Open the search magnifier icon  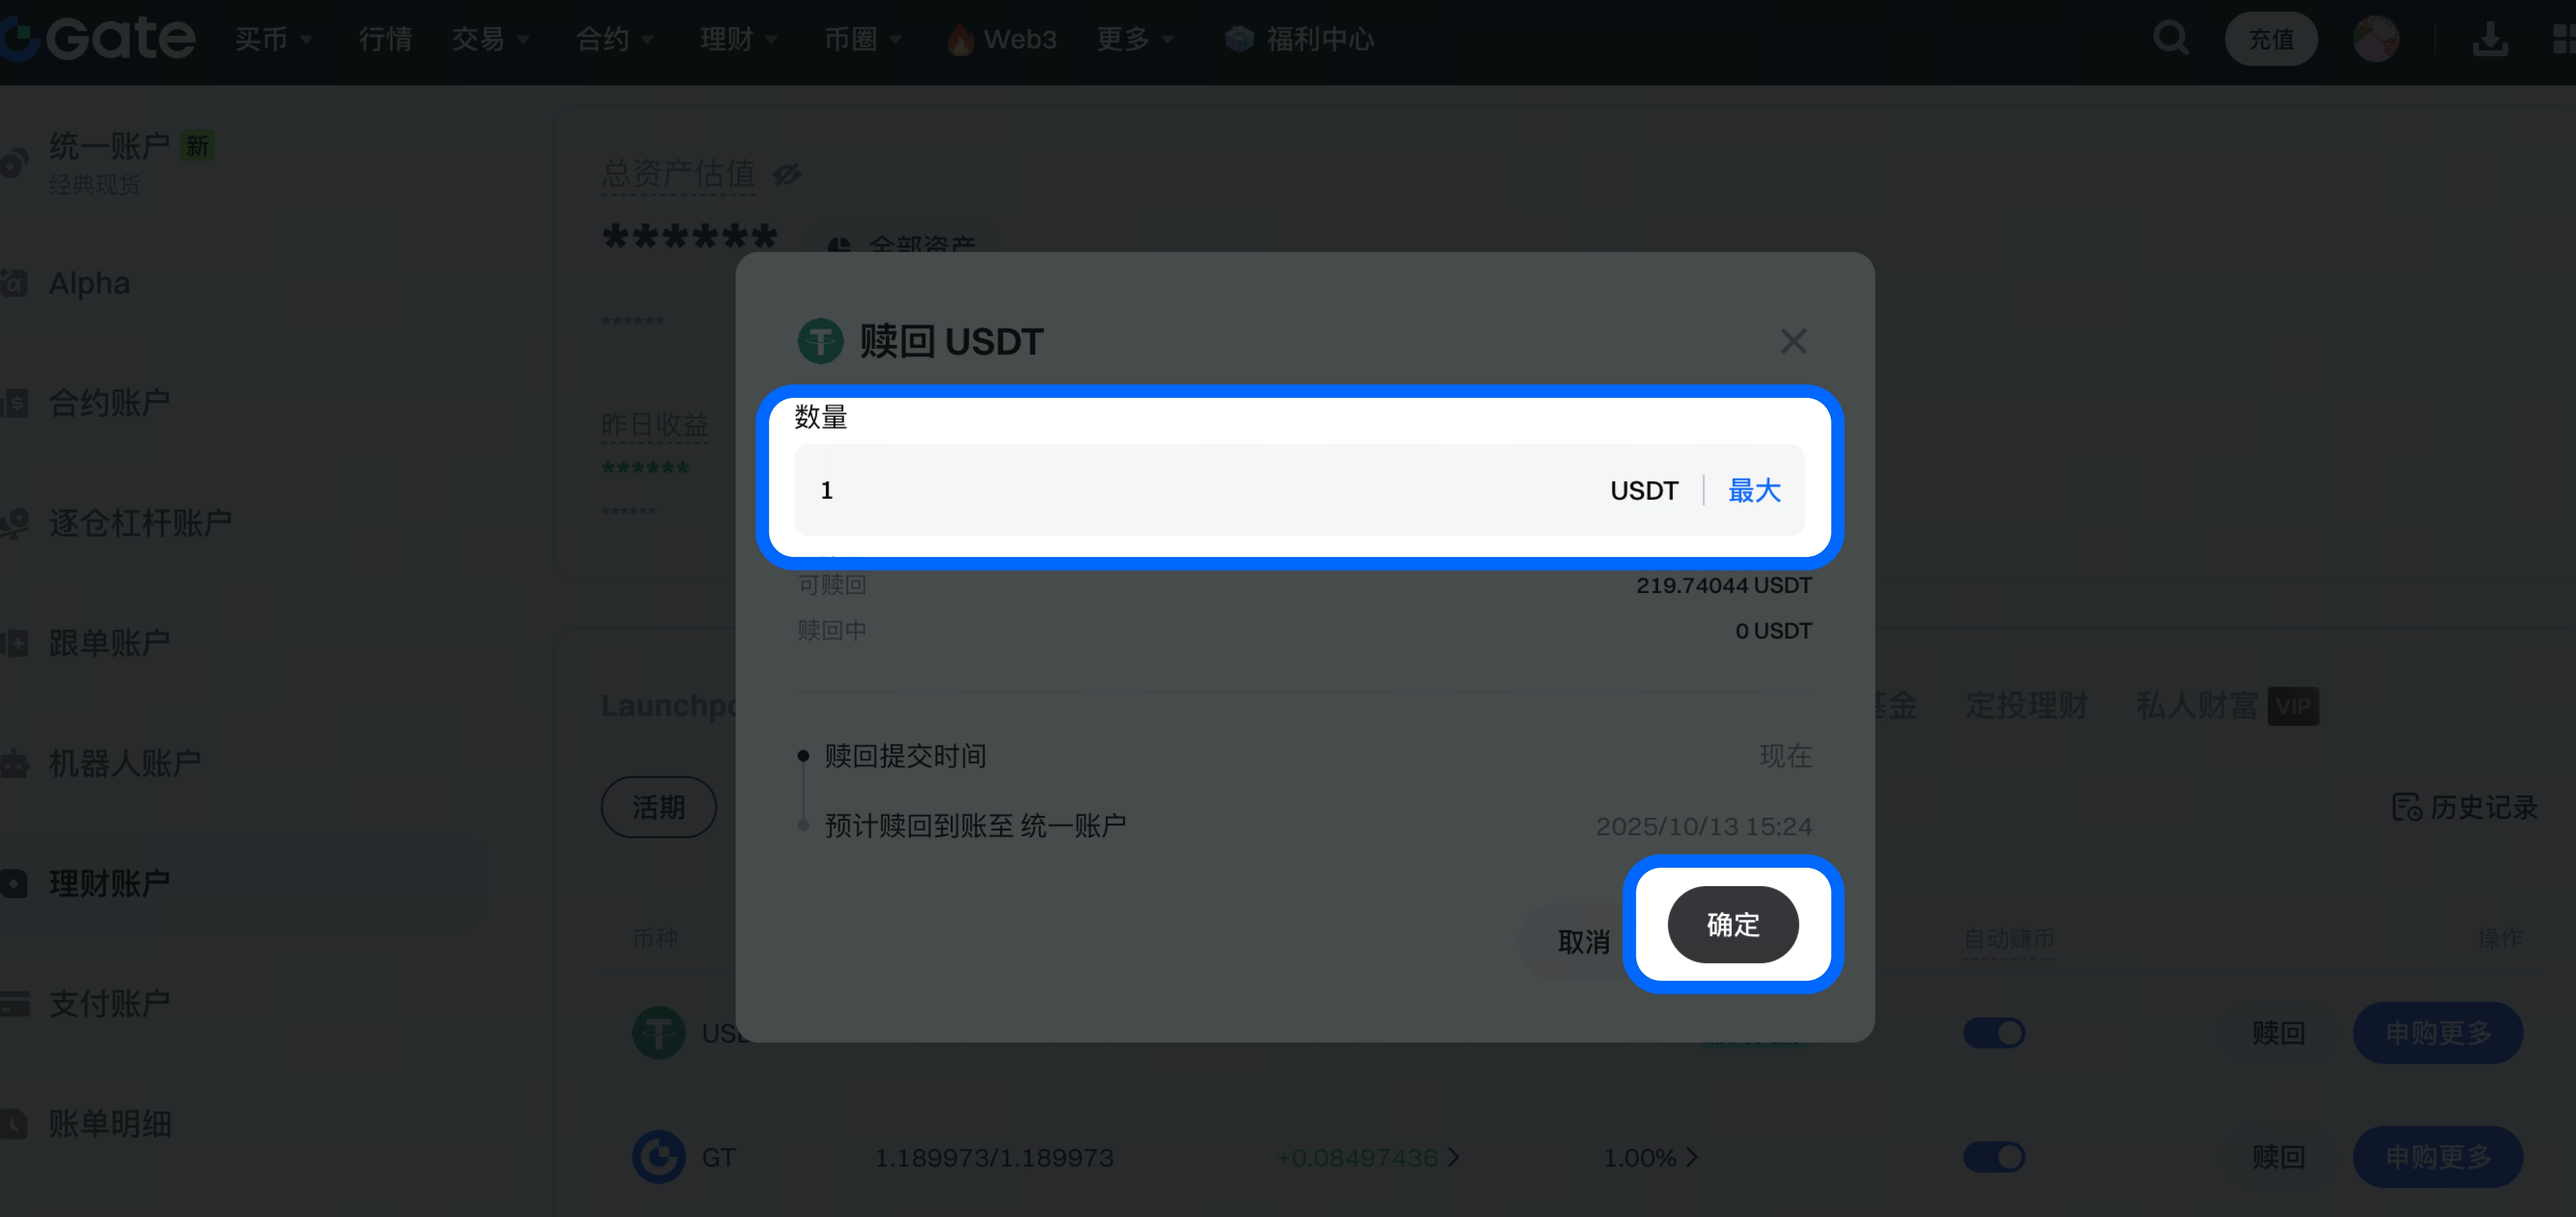pos(2170,39)
